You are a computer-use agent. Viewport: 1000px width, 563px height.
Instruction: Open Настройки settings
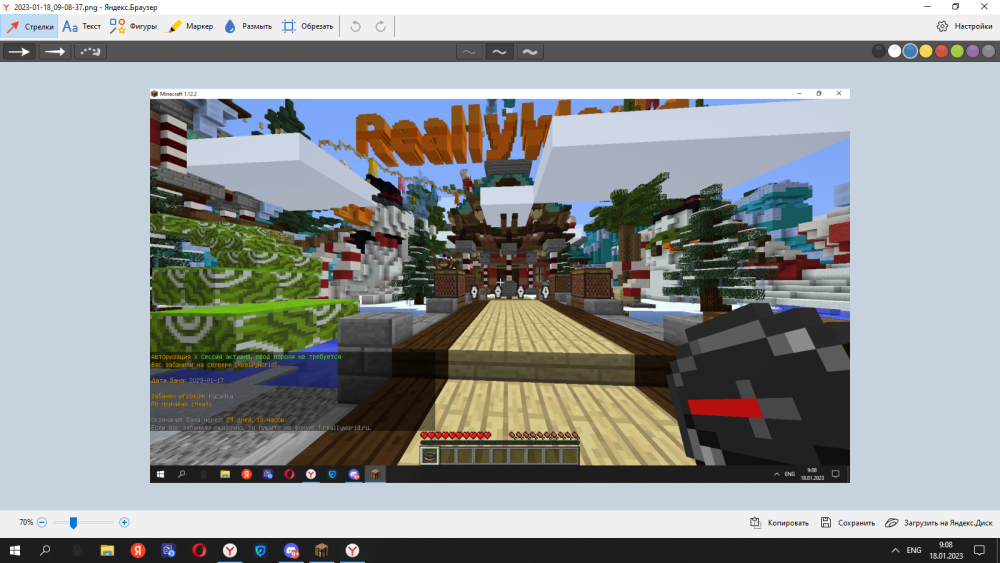tap(964, 26)
